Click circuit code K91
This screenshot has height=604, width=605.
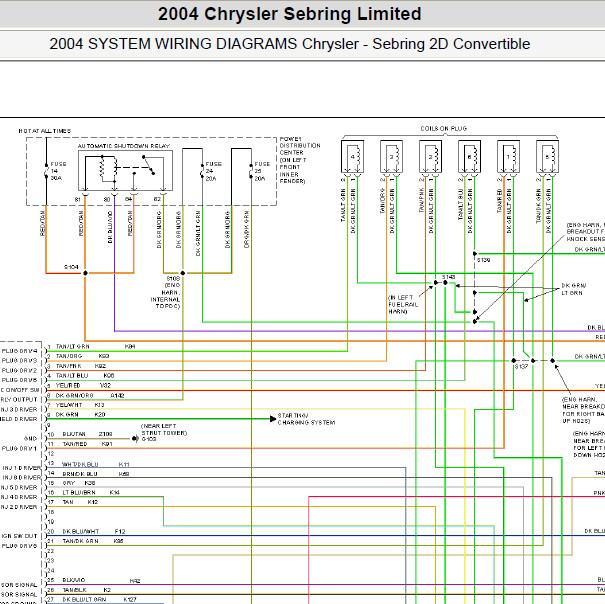coord(107,444)
